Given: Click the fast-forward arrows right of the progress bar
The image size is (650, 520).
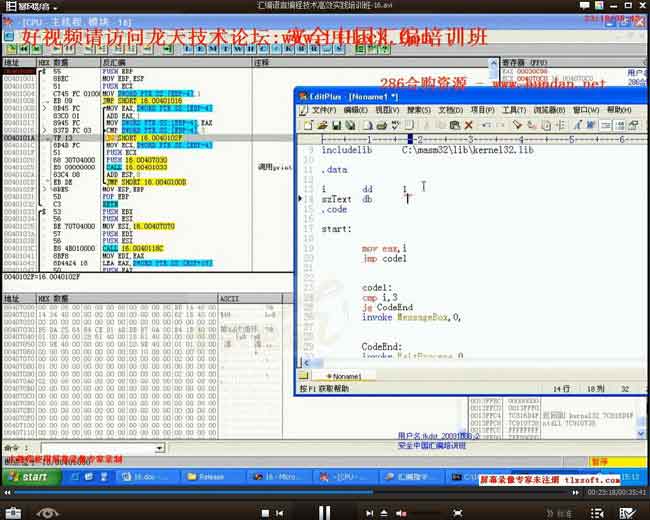Looking at the screenshot, I should (575, 492).
